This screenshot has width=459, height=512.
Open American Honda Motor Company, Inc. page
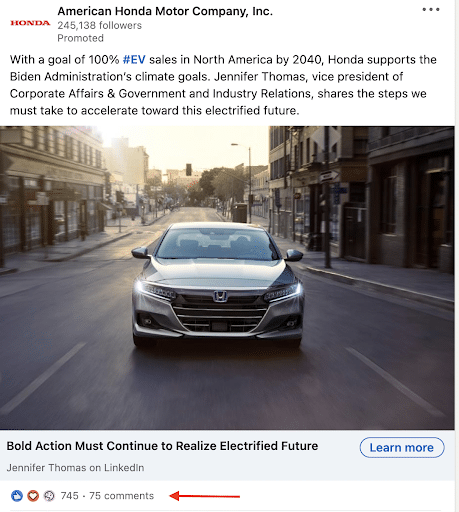coord(165,11)
